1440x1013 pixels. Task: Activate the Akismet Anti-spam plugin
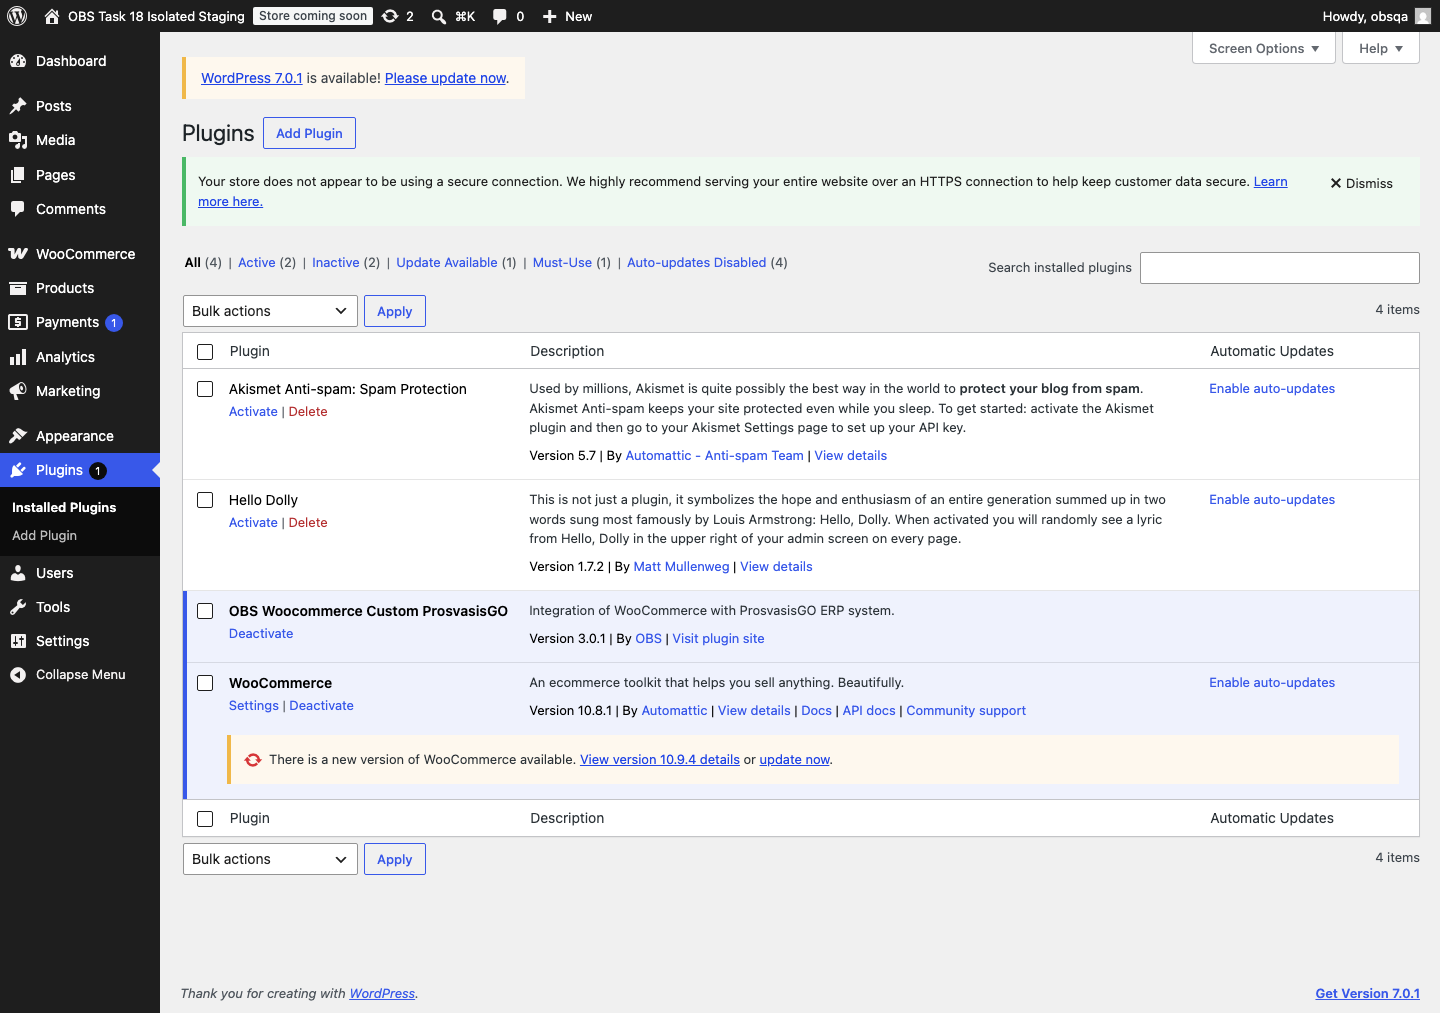253,411
